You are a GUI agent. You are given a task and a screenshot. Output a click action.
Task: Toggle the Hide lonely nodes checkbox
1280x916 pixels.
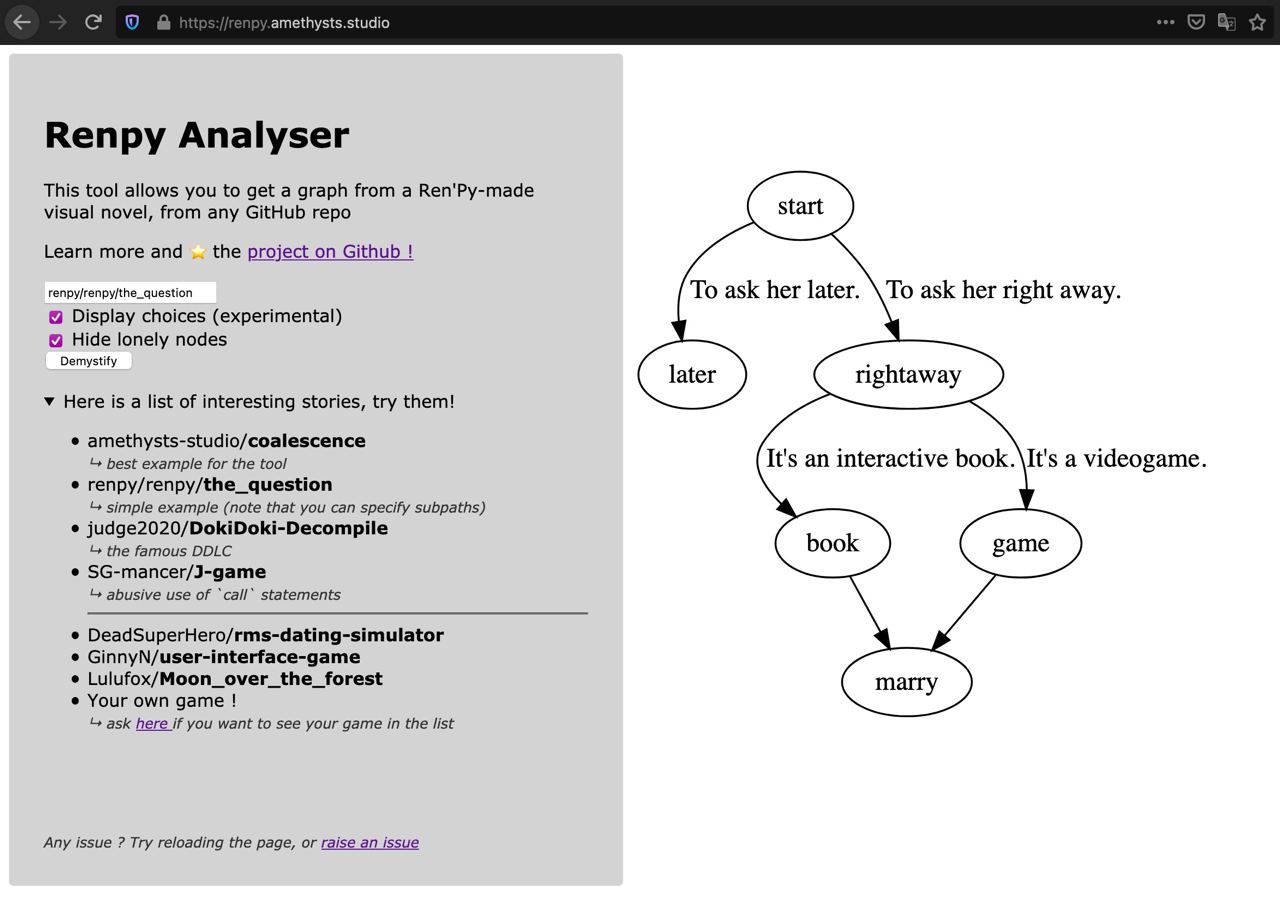pyautogui.click(x=56, y=340)
